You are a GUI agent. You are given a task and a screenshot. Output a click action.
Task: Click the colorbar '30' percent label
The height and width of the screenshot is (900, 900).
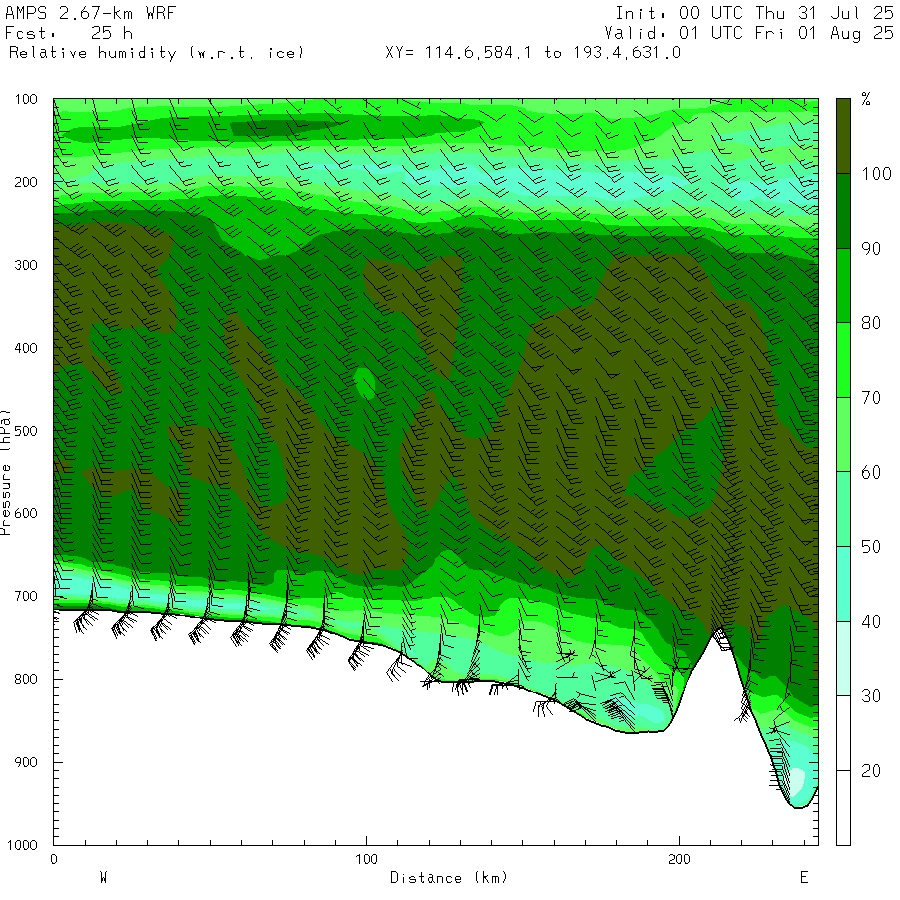tap(871, 696)
